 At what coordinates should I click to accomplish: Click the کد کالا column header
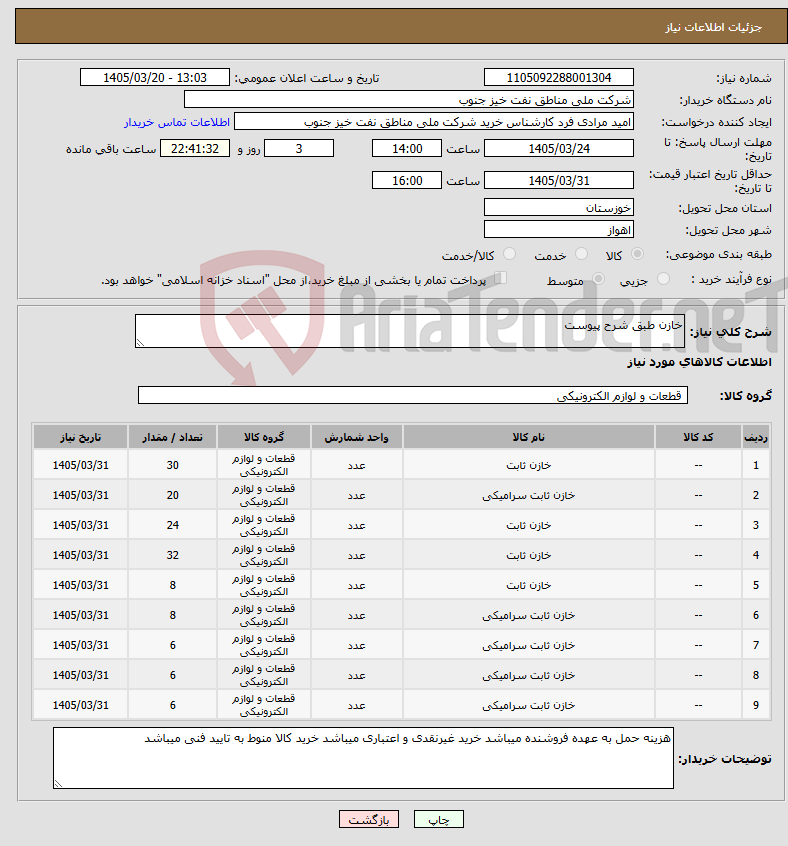point(698,437)
